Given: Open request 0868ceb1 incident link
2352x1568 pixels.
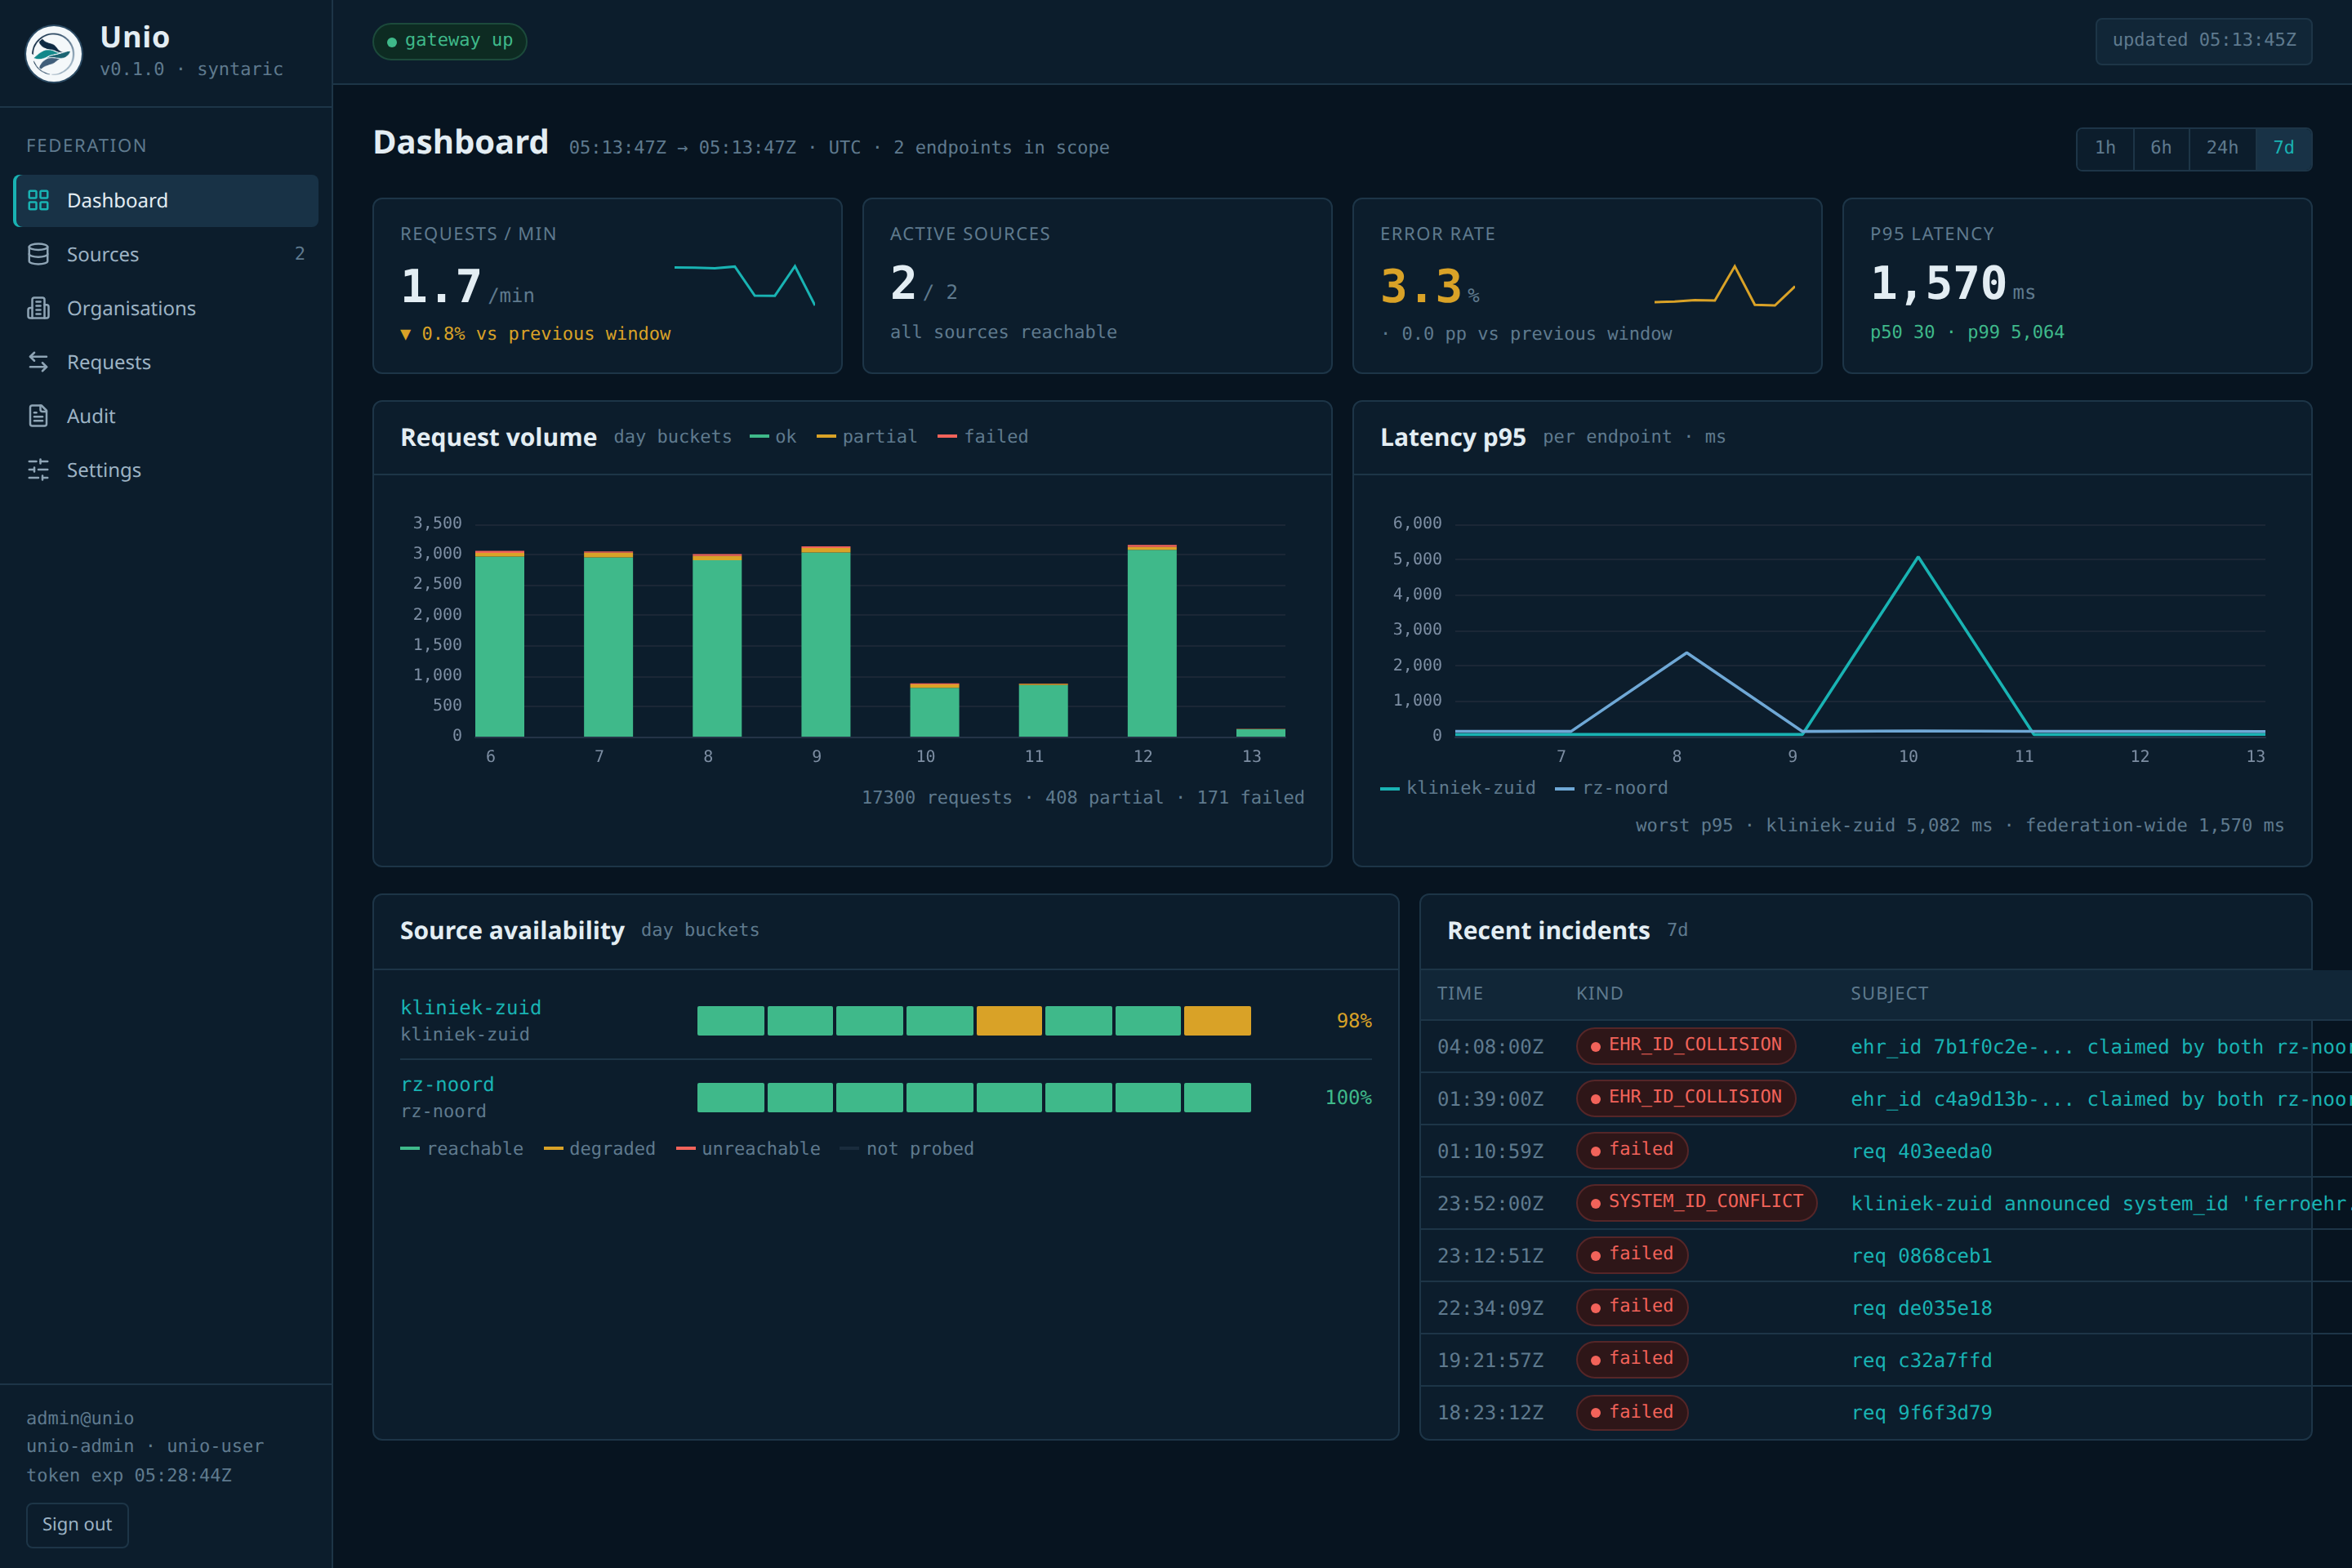Looking at the screenshot, I should pyautogui.click(x=1921, y=1256).
